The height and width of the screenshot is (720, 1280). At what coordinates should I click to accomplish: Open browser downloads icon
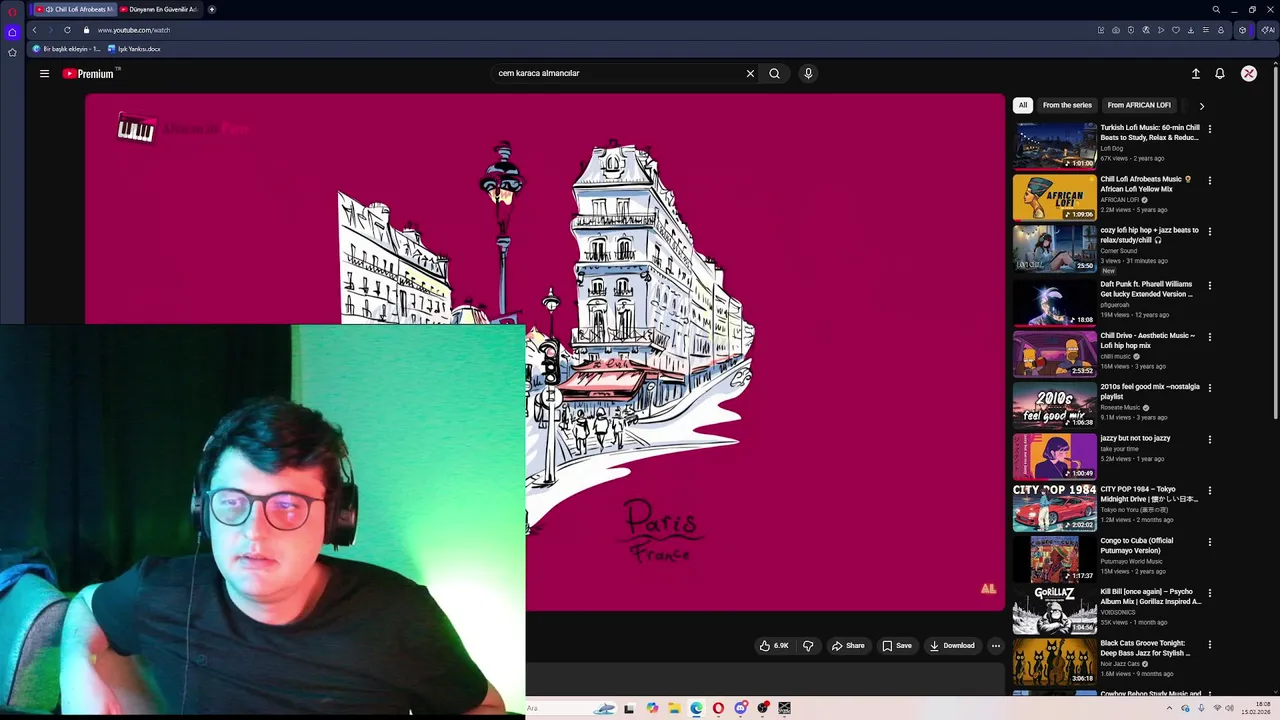coord(1191,30)
